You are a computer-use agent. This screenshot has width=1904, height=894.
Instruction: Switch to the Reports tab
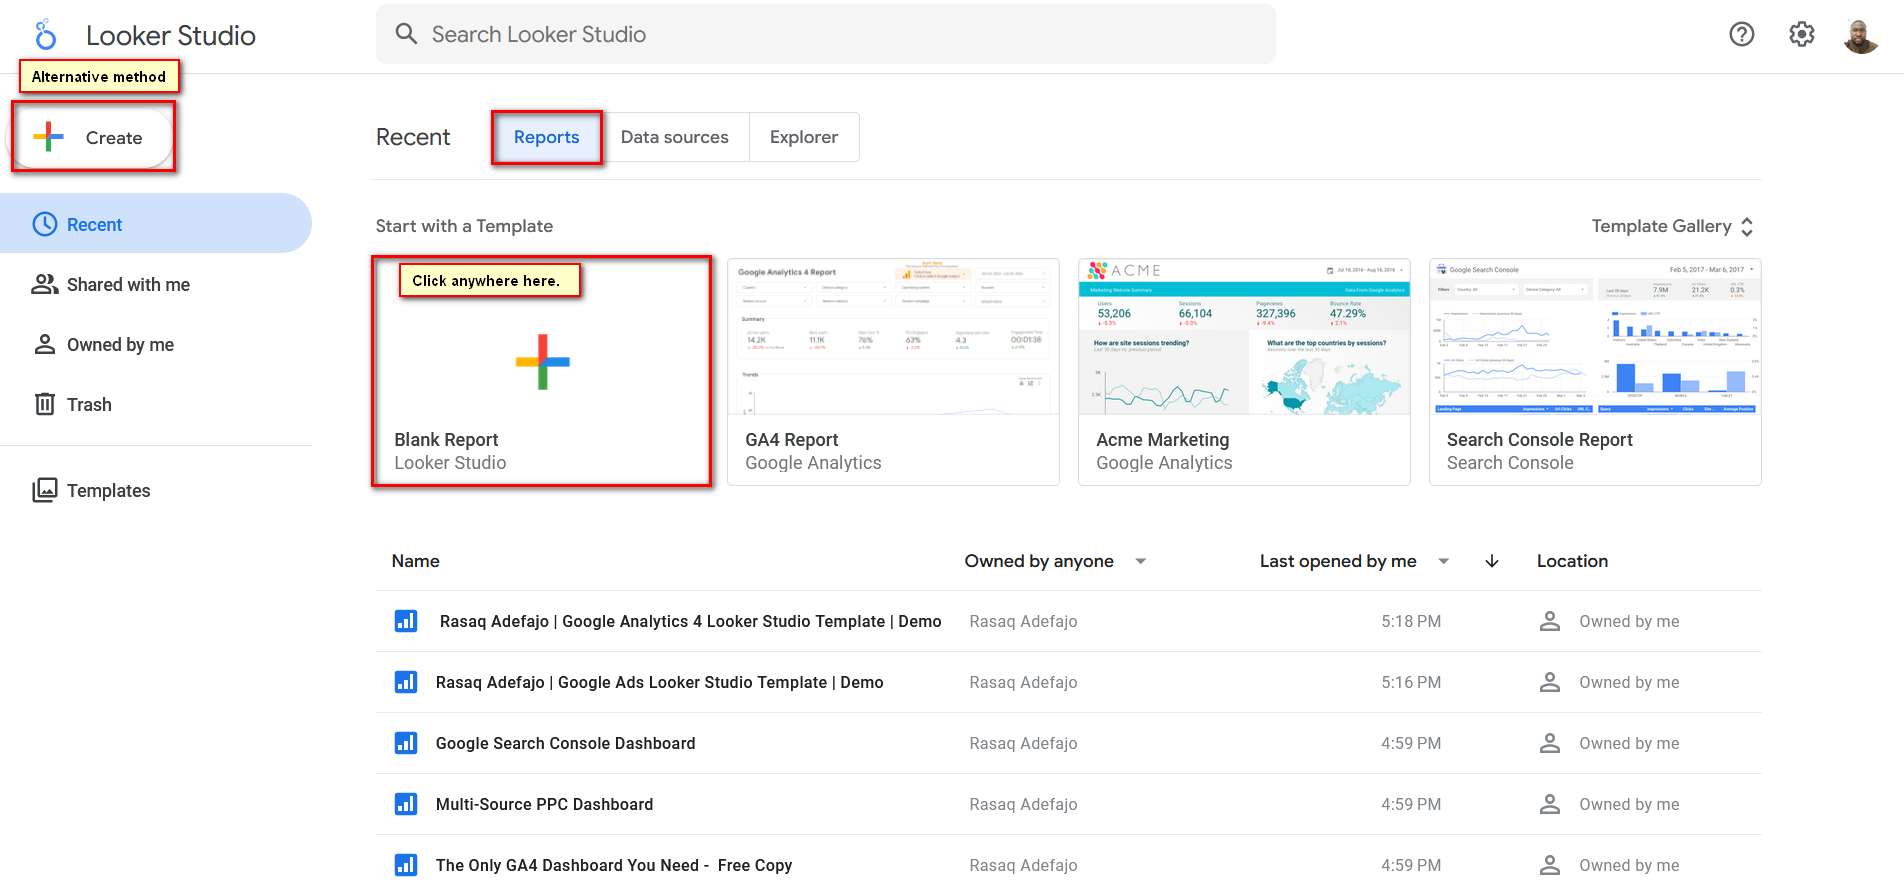(x=546, y=137)
